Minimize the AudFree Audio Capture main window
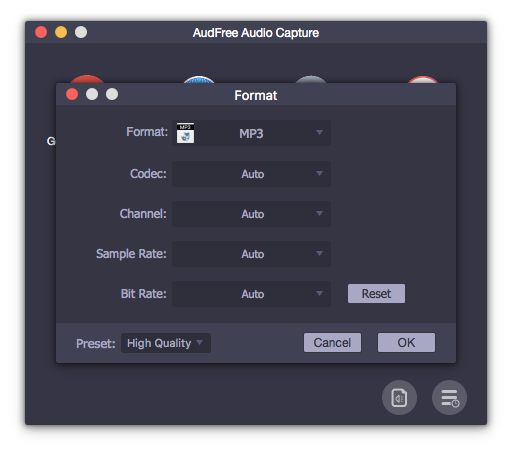 (61, 32)
